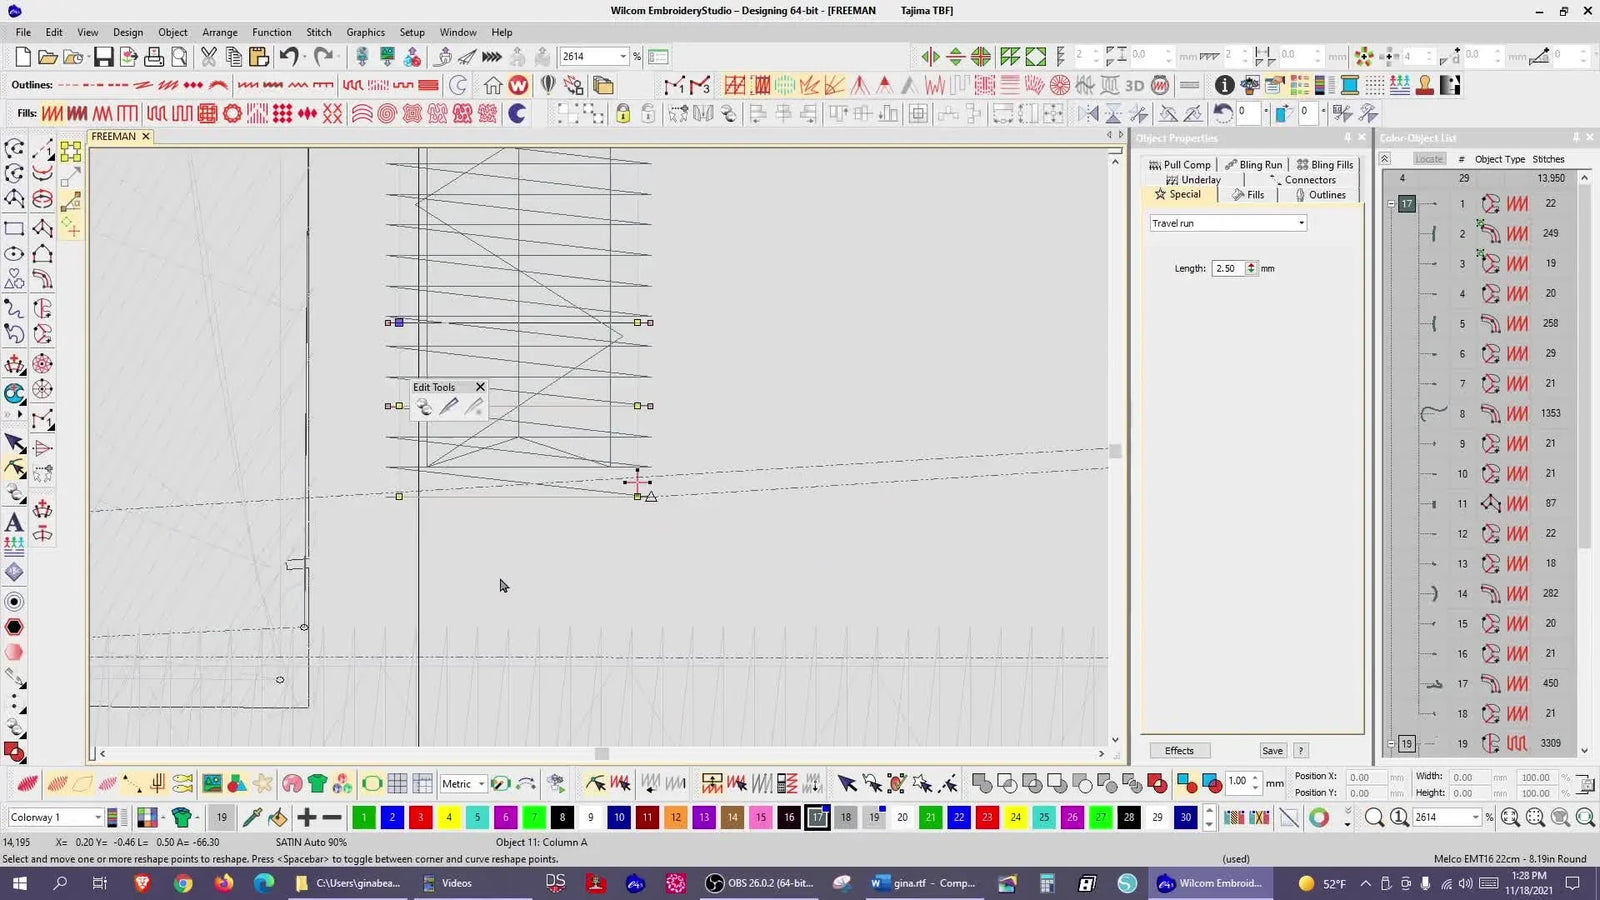The image size is (1600, 900).
Task: Click the Print icon in the toolbar
Action: click(154, 57)
